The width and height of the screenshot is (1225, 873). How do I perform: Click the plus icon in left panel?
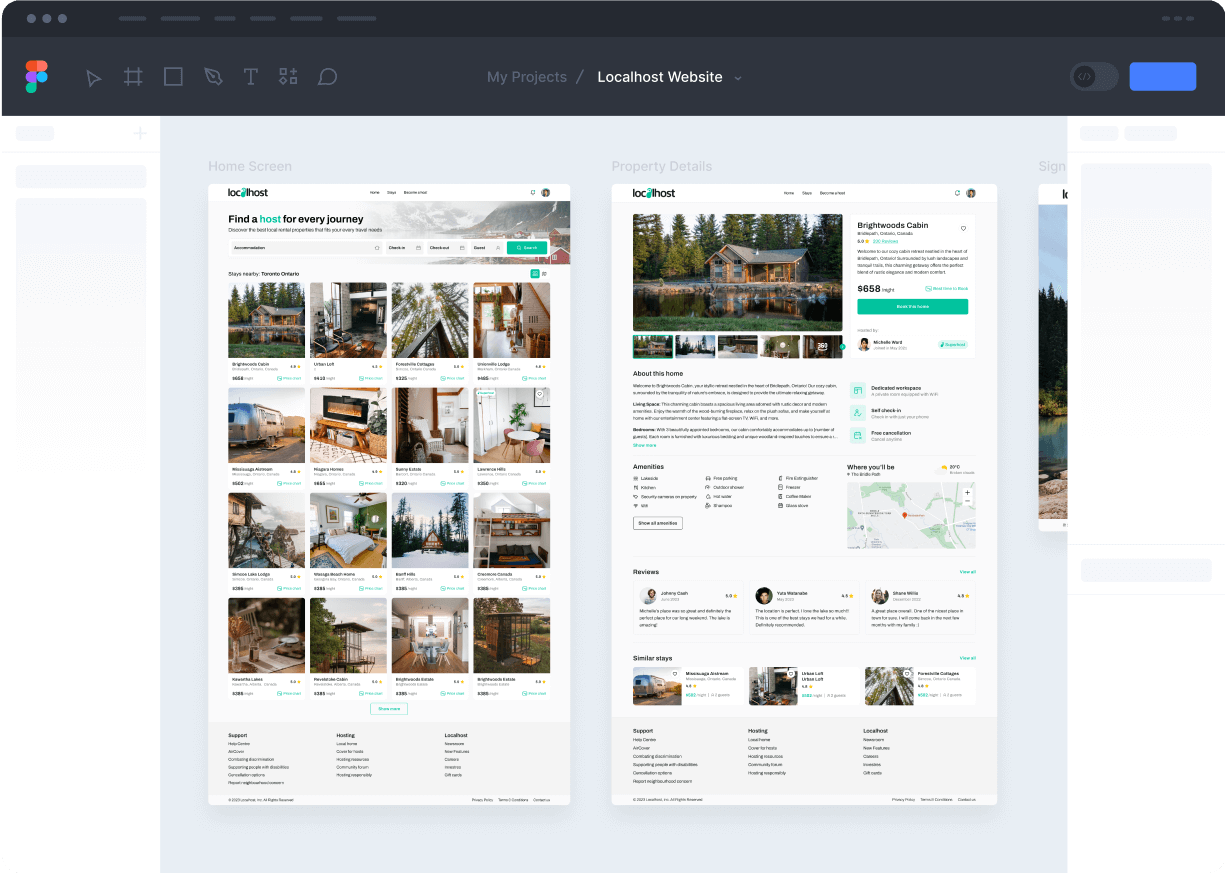pos(140,133)
